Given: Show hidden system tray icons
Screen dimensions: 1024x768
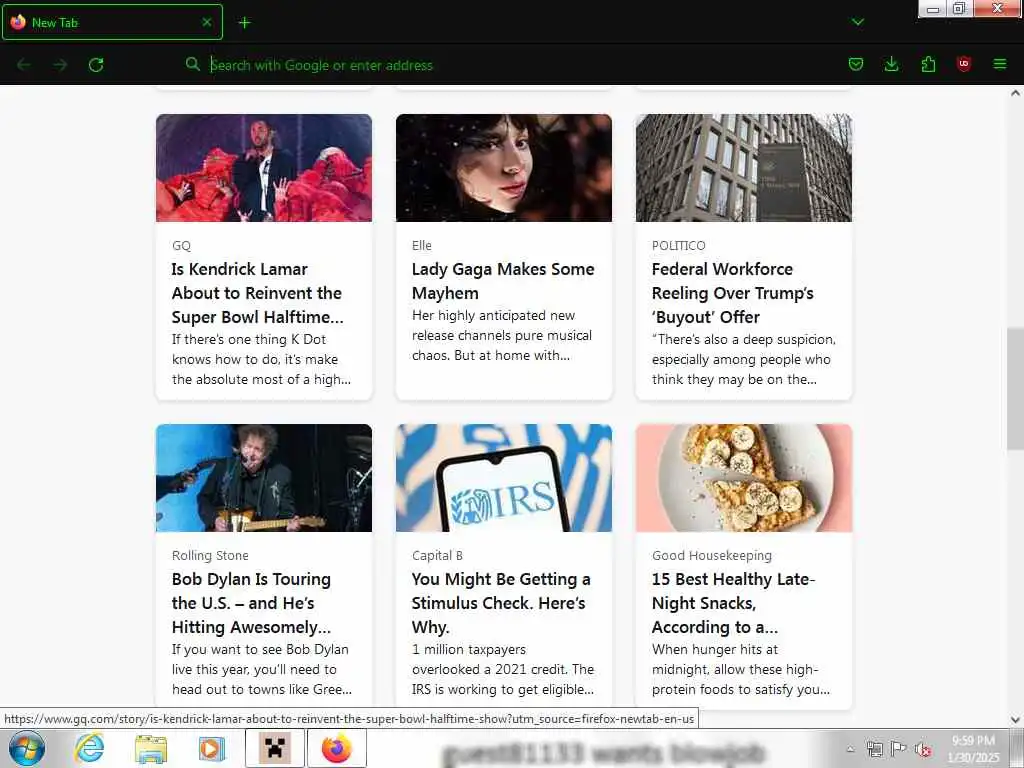Looking at the screenshot, I should click(850, 749).
